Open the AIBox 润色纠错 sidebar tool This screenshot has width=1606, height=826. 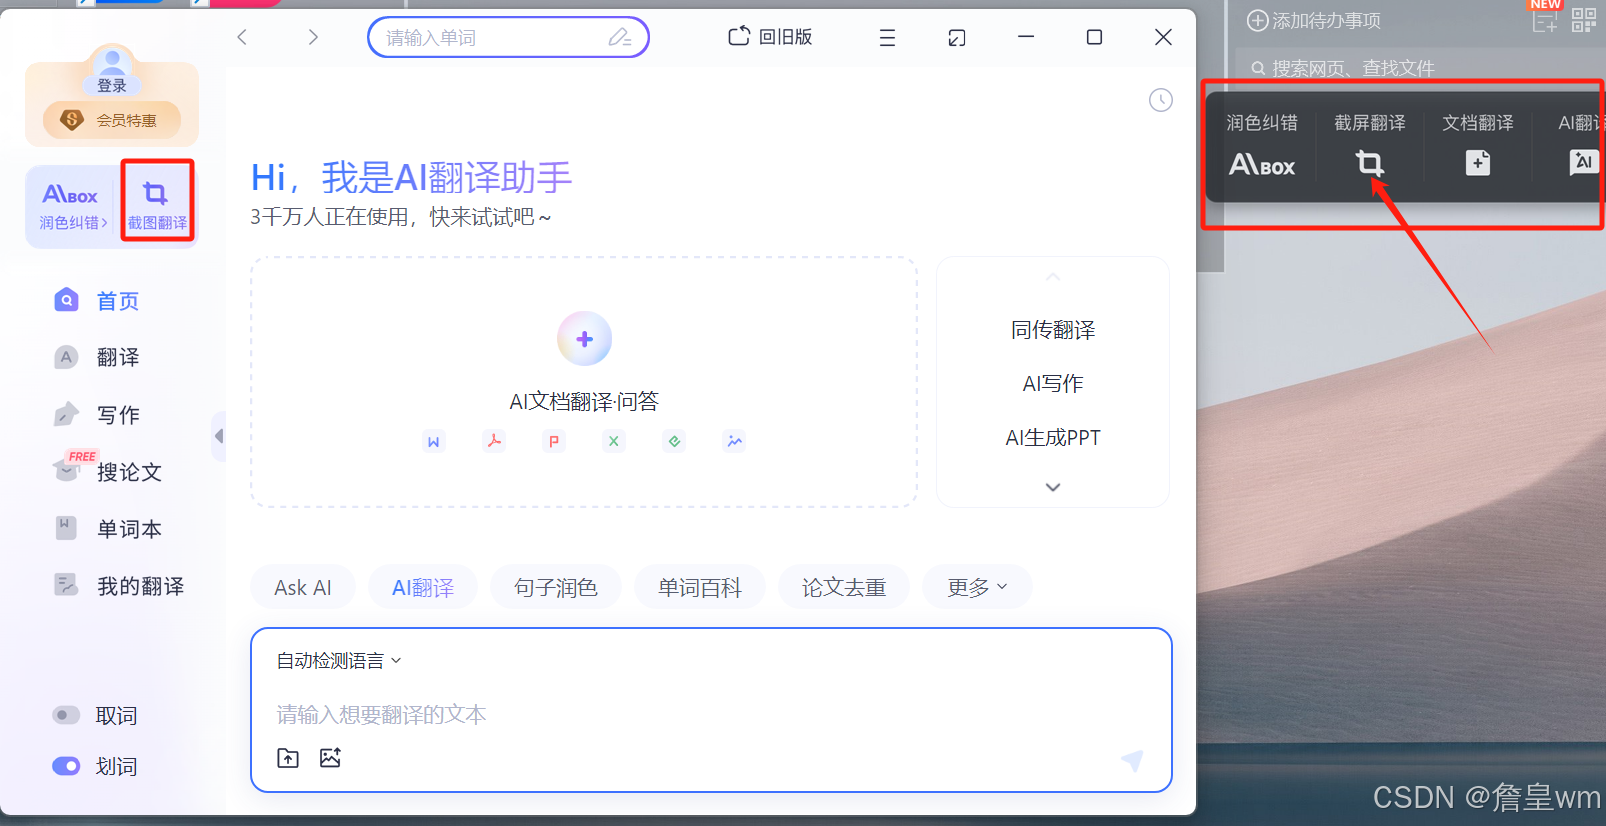72,205
